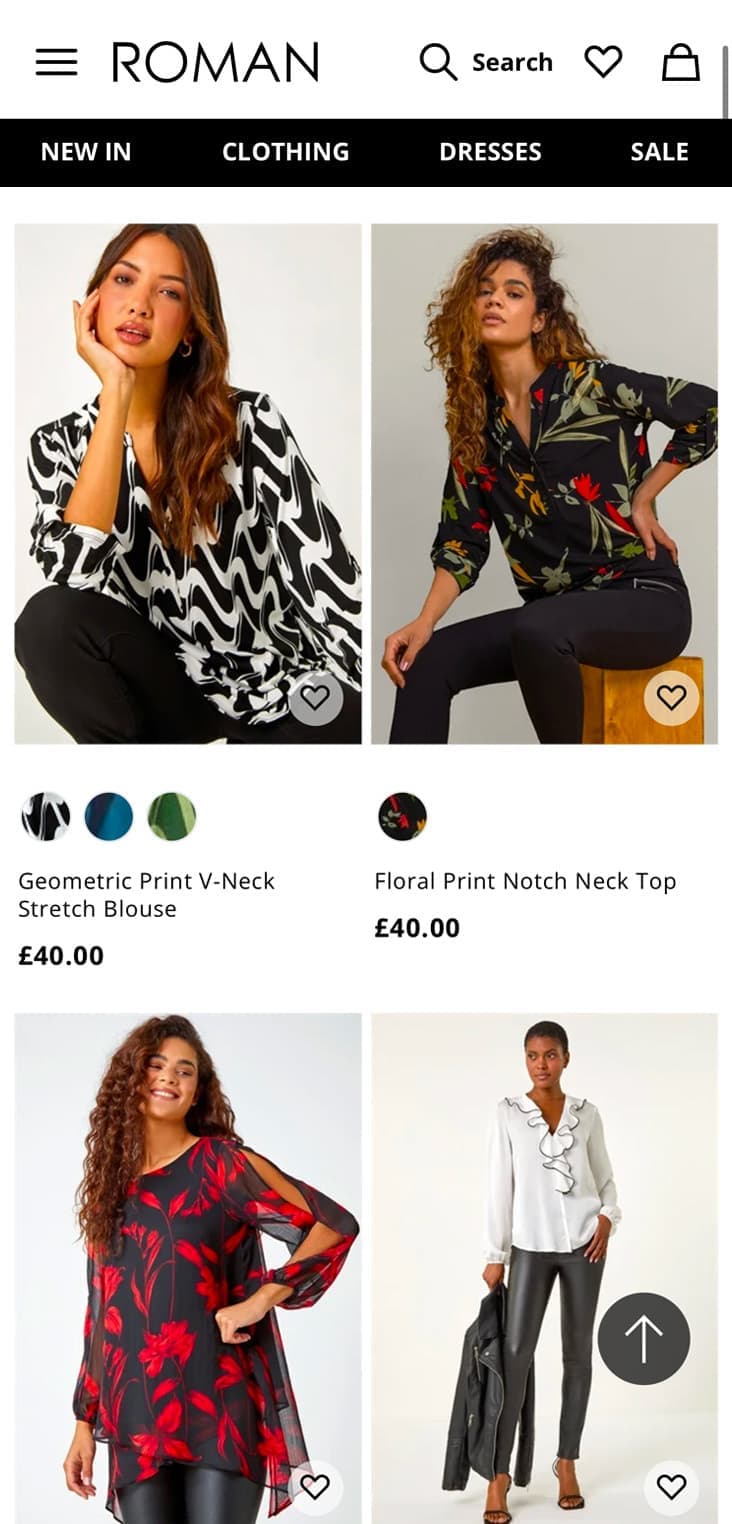Open search with the magnifying glass icon

[x=438, y=62]
